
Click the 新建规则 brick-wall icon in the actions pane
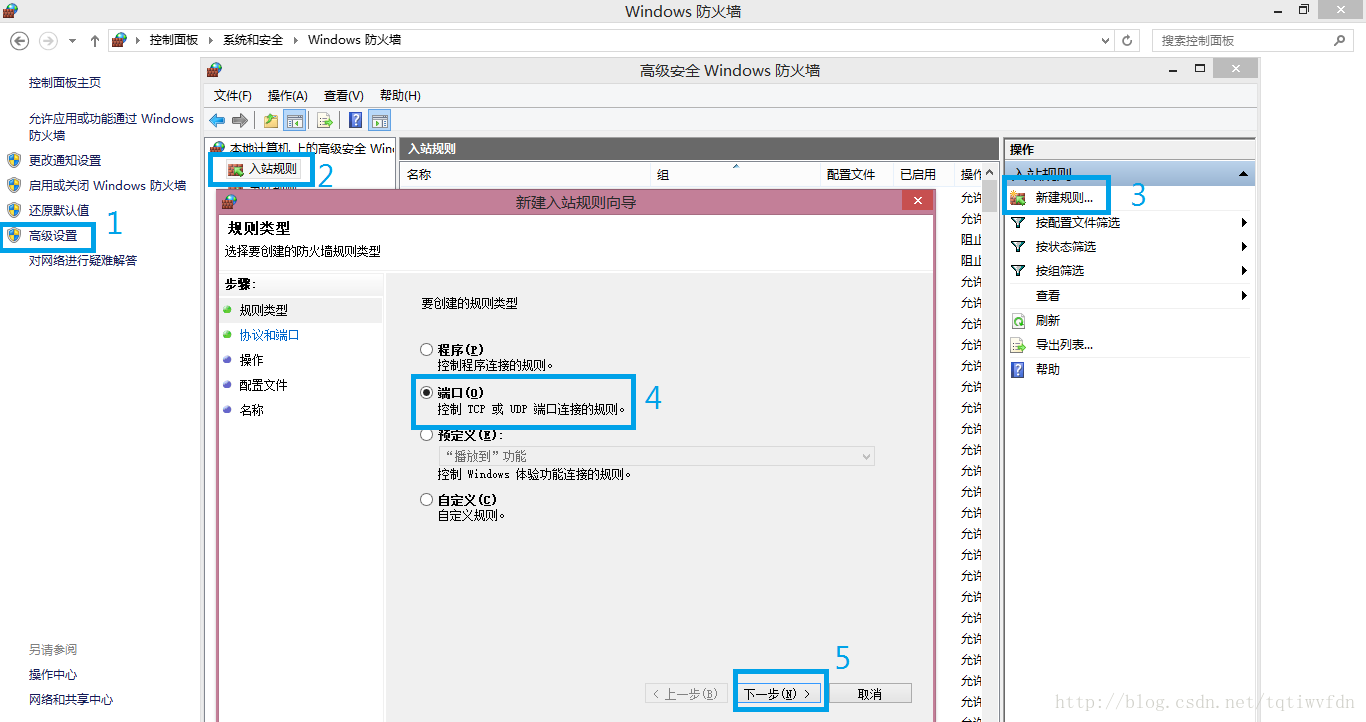tap(1018, 198)
